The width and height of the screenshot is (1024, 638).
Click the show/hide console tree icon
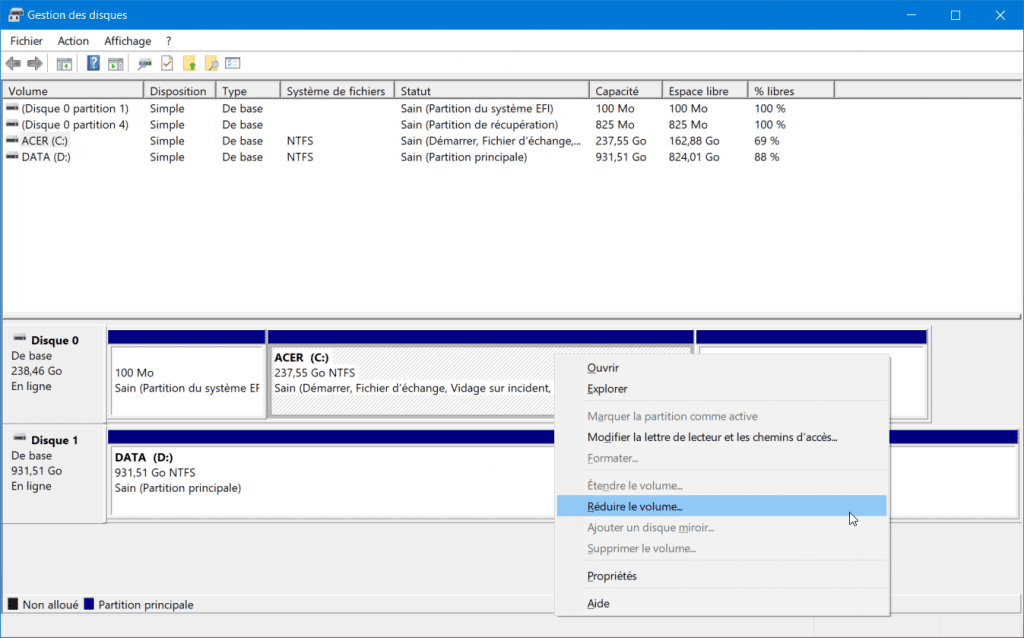[64, 64]
